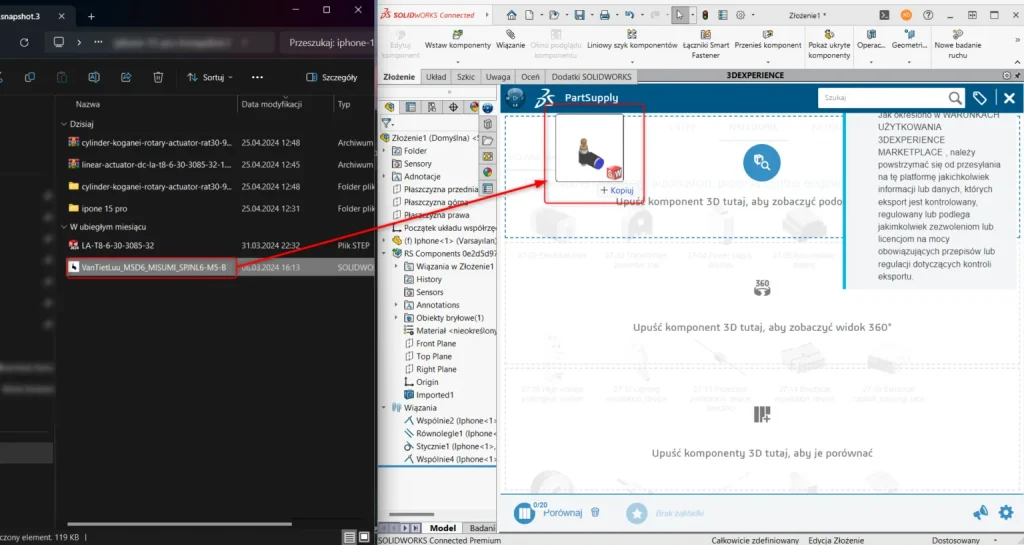Screen dimensions: 1024x545
Task: Click Data modyfikacji column header
Action: [x=271, y=104]
